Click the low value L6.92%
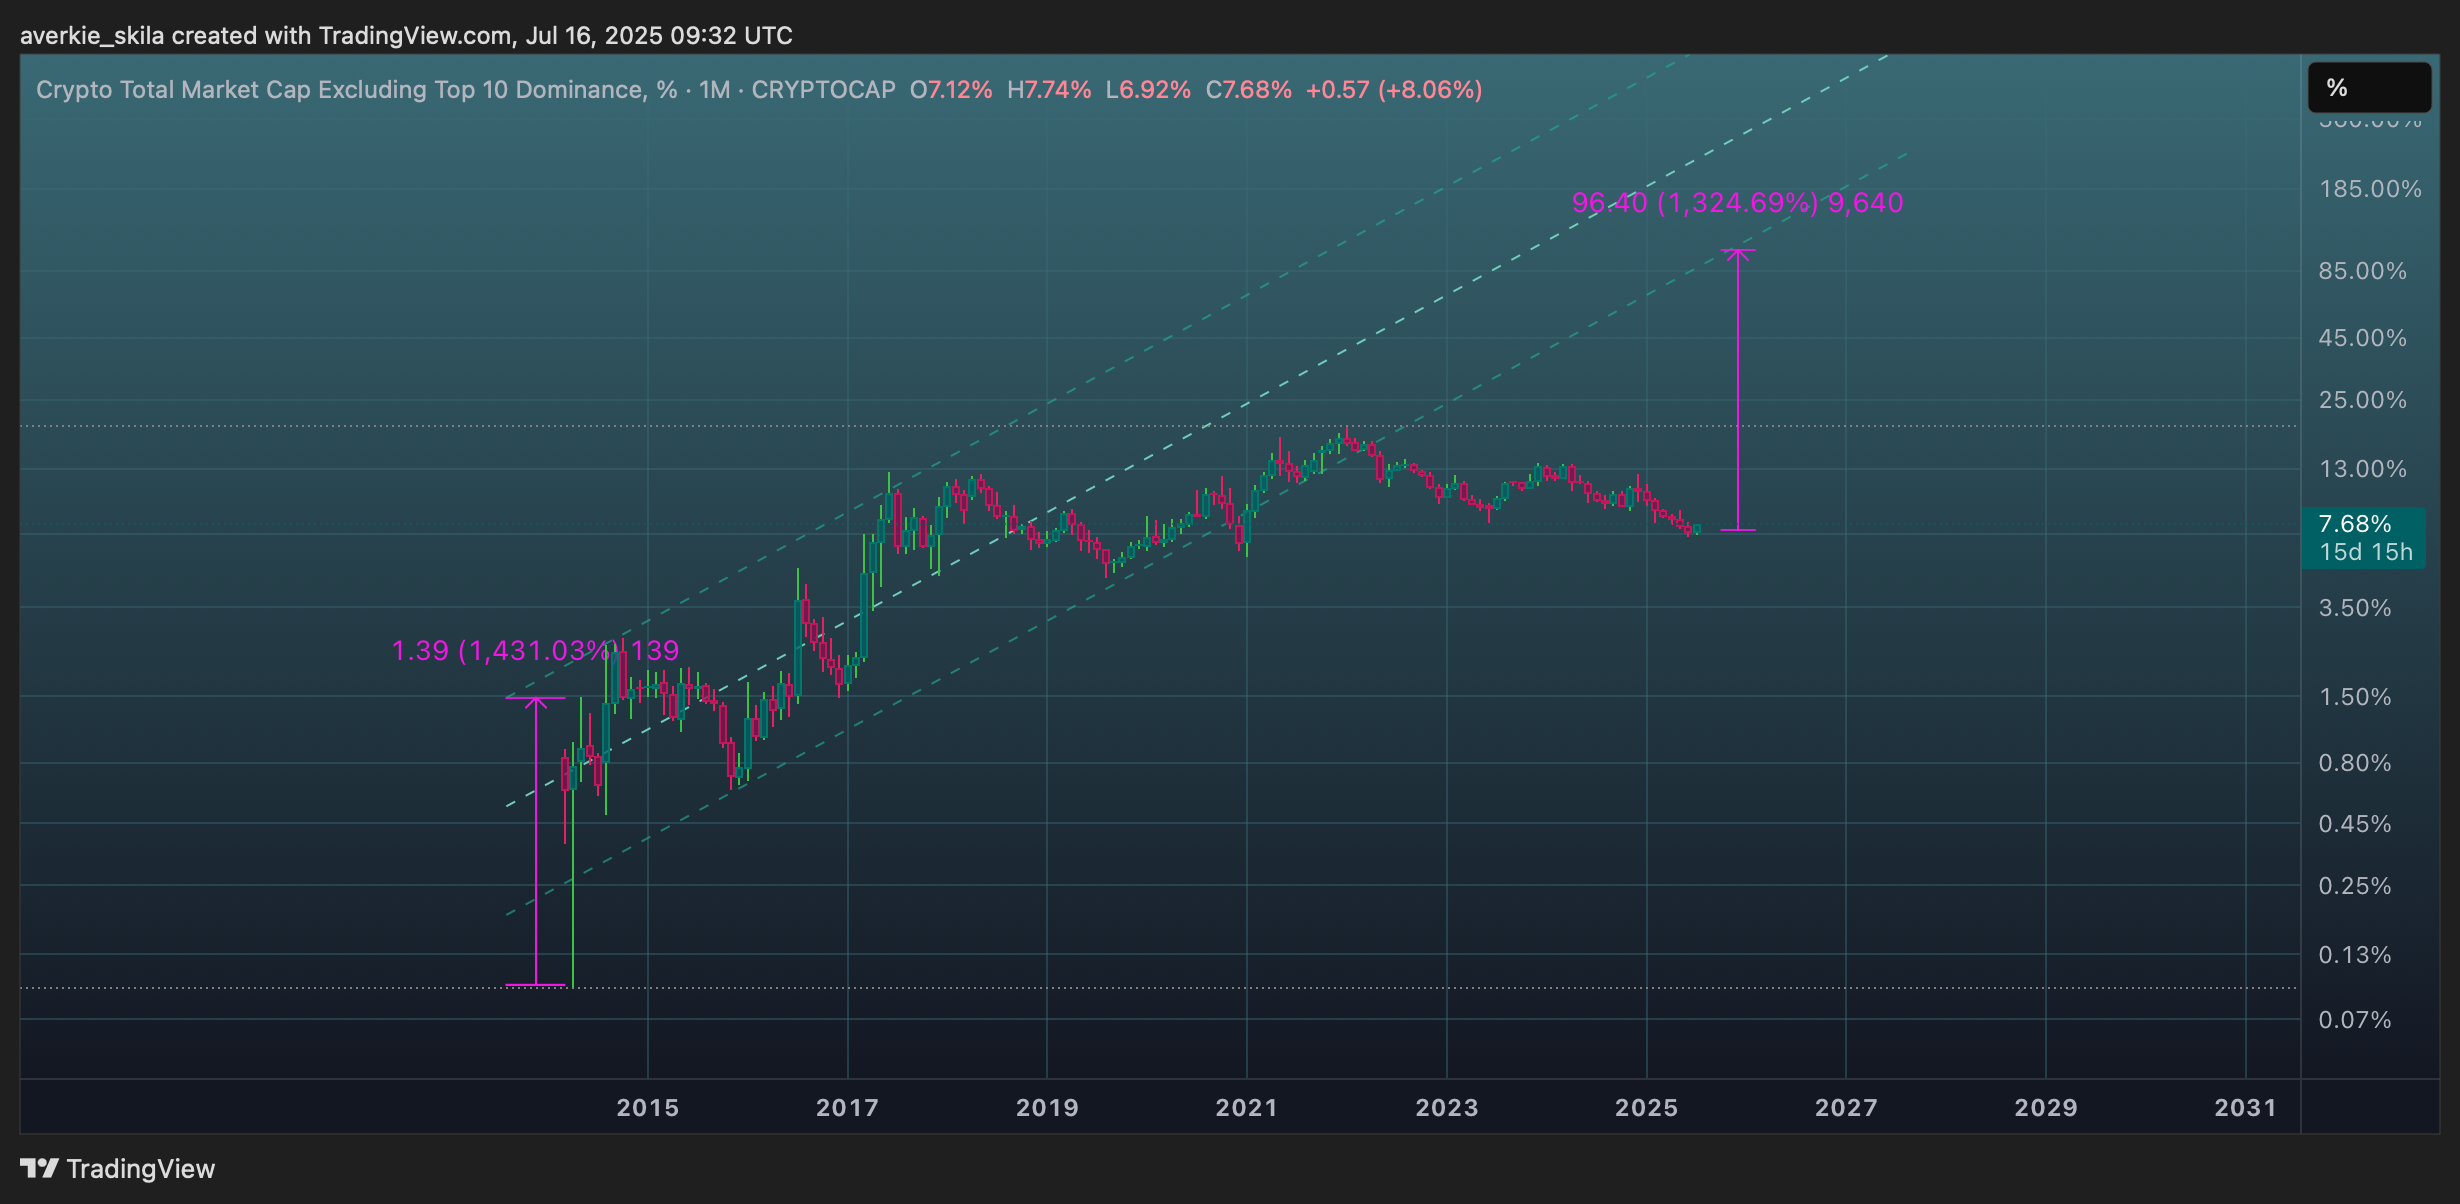 click(1148, 90)
